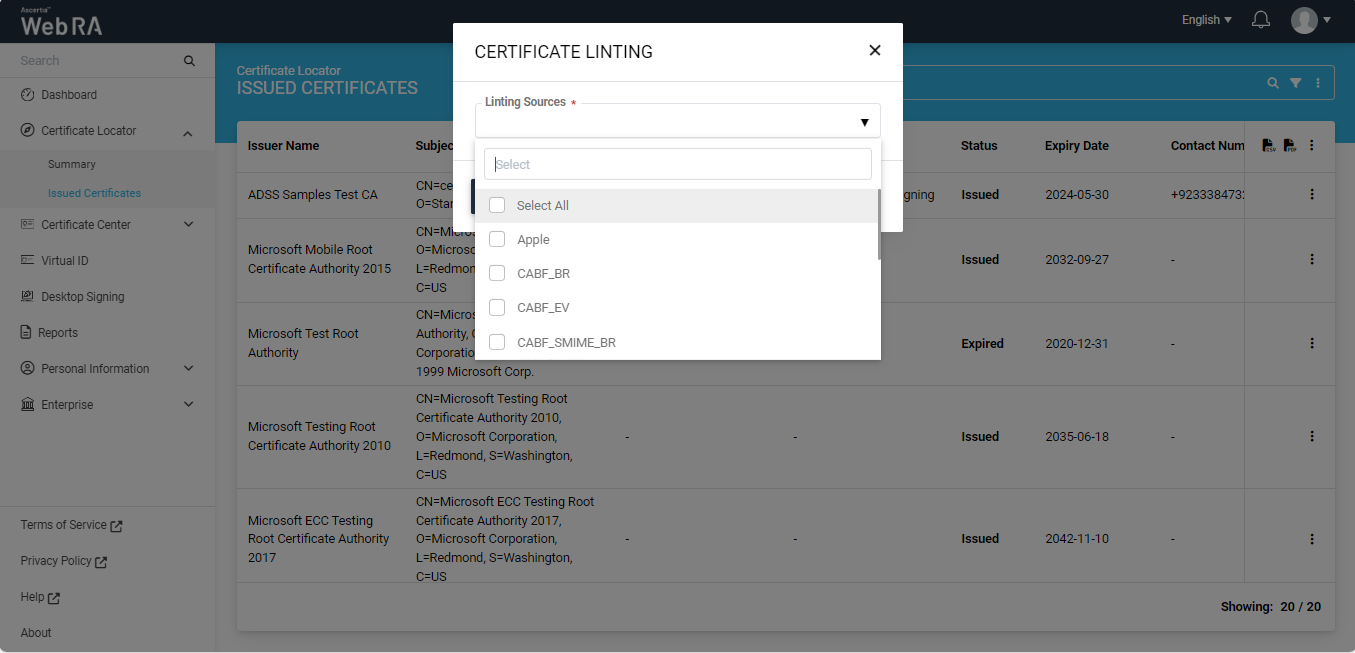Expand the Personal Information chevron
This screenshot has width=1355, height=653.
click(x=189, y=369)
